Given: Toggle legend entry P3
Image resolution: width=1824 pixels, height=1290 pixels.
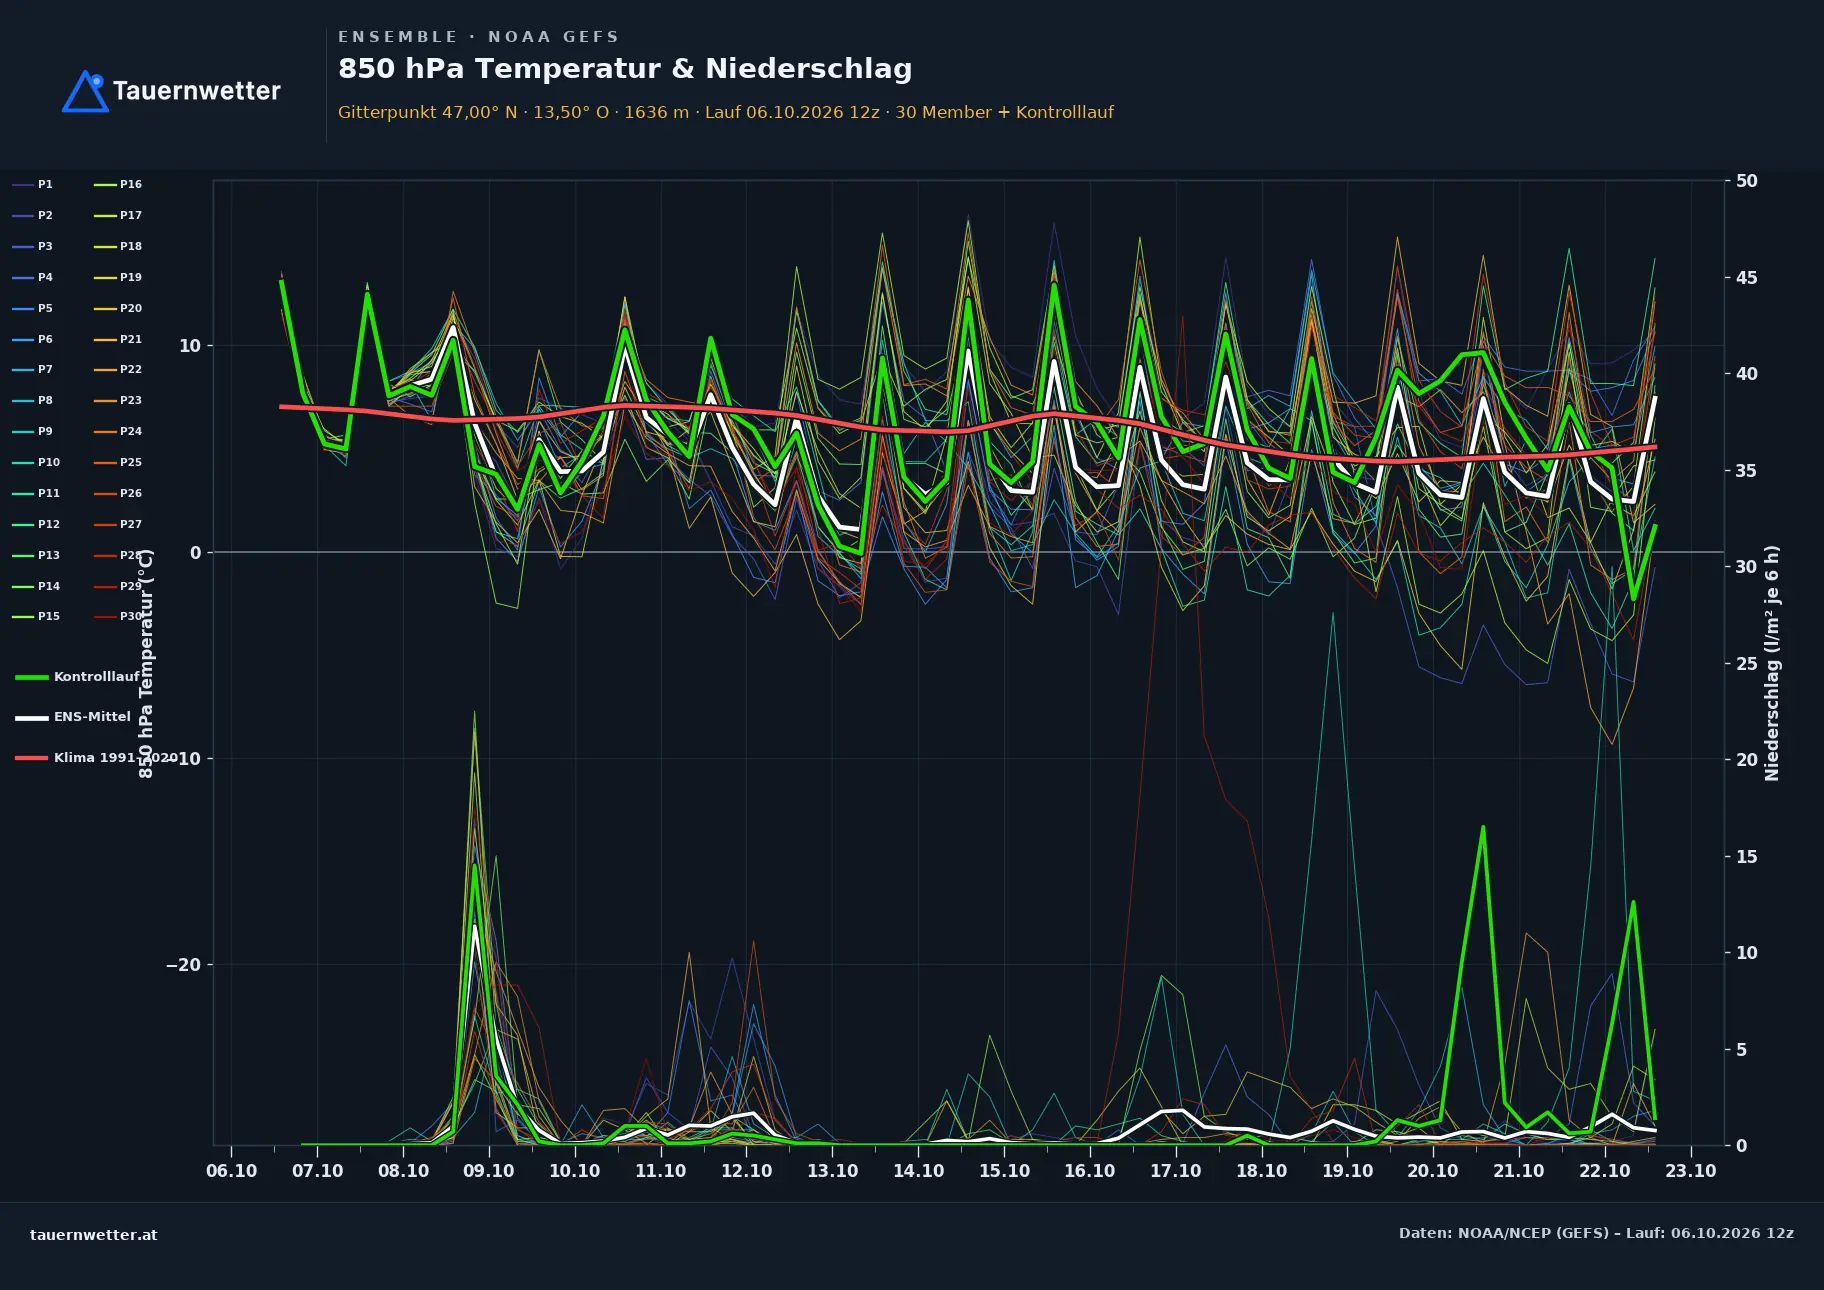Looking at the screenshot, I should click(x=32, y=246).
